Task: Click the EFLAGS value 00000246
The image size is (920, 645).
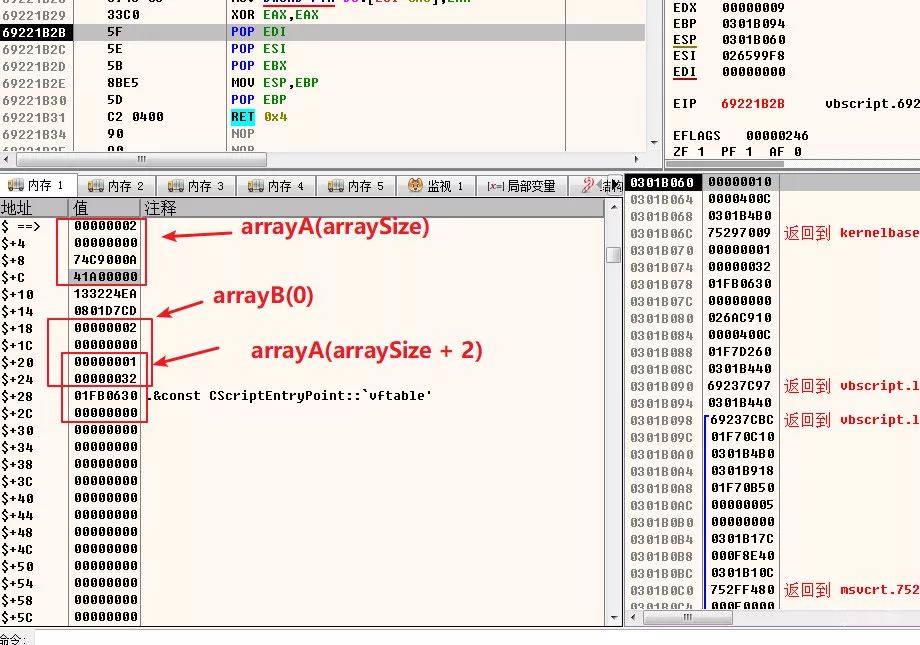Action: pyautogui.click(x=777, y=136)
